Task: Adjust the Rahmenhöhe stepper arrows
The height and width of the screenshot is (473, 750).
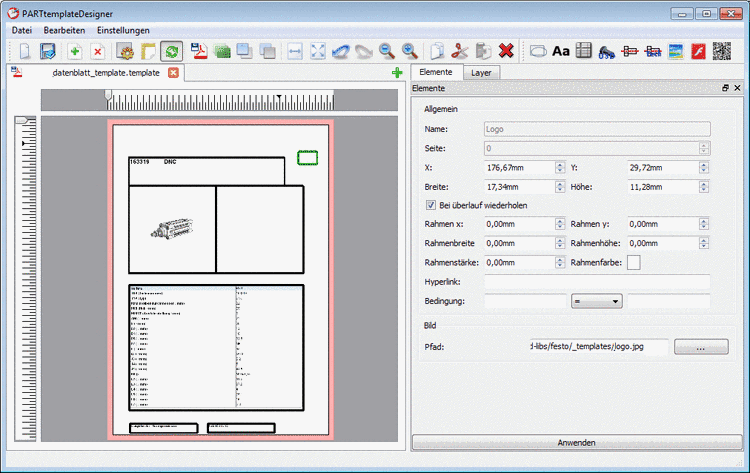Action: (704, 243)
